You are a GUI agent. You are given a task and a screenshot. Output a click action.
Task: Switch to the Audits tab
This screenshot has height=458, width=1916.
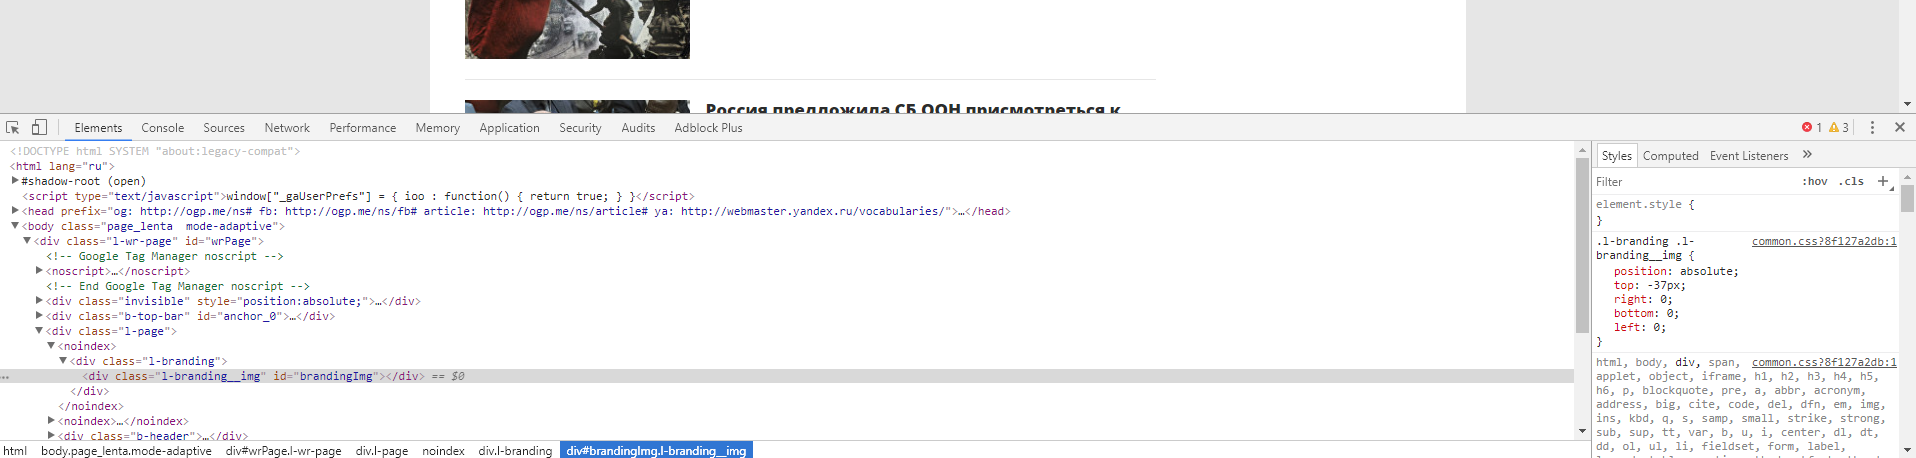pos(638,128)
